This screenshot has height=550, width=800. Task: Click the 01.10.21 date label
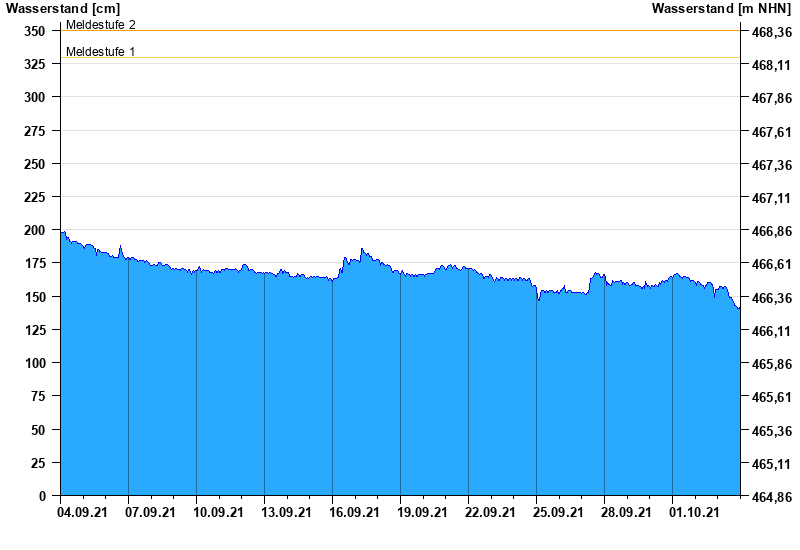coord(694,512)
